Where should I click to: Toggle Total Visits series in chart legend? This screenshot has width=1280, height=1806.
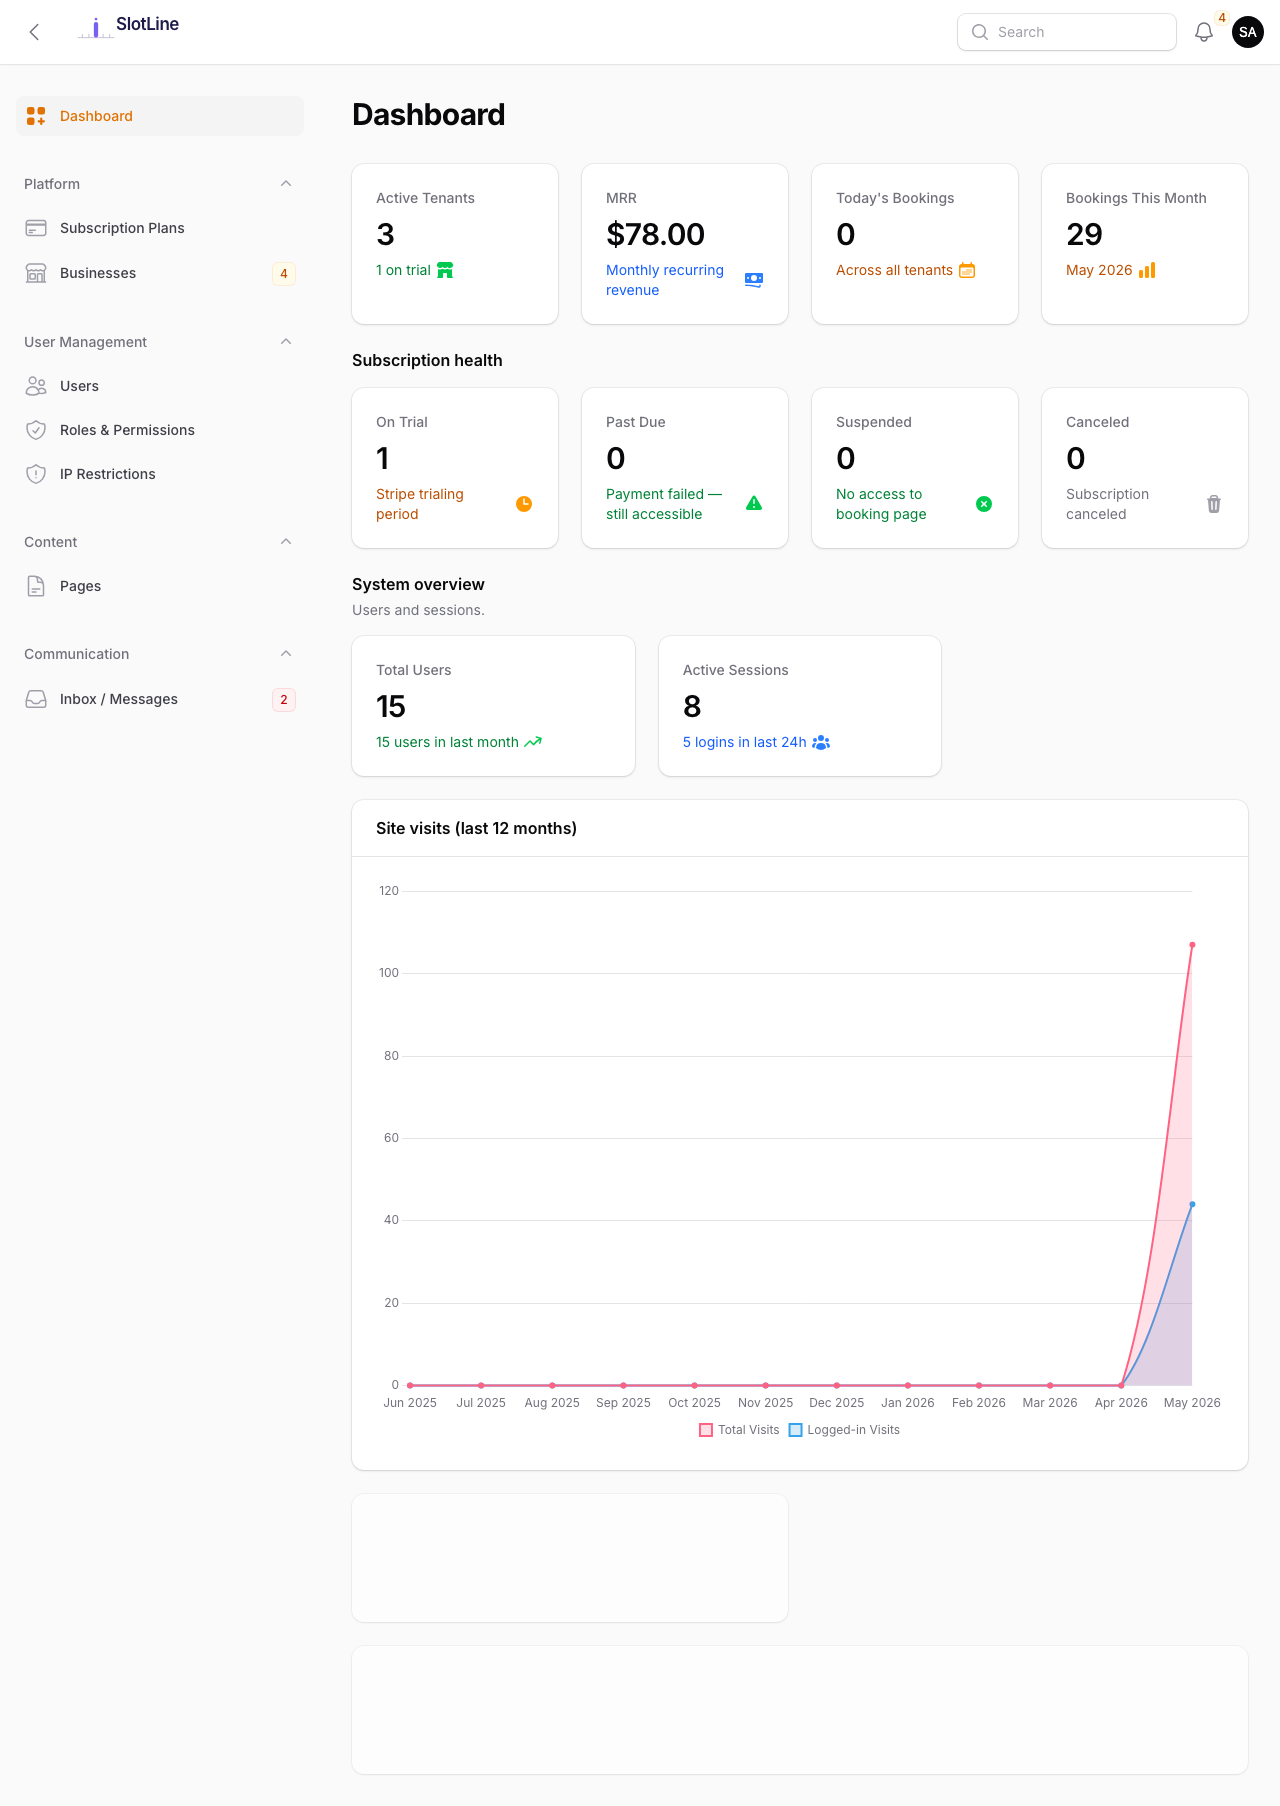[739, 1430]
